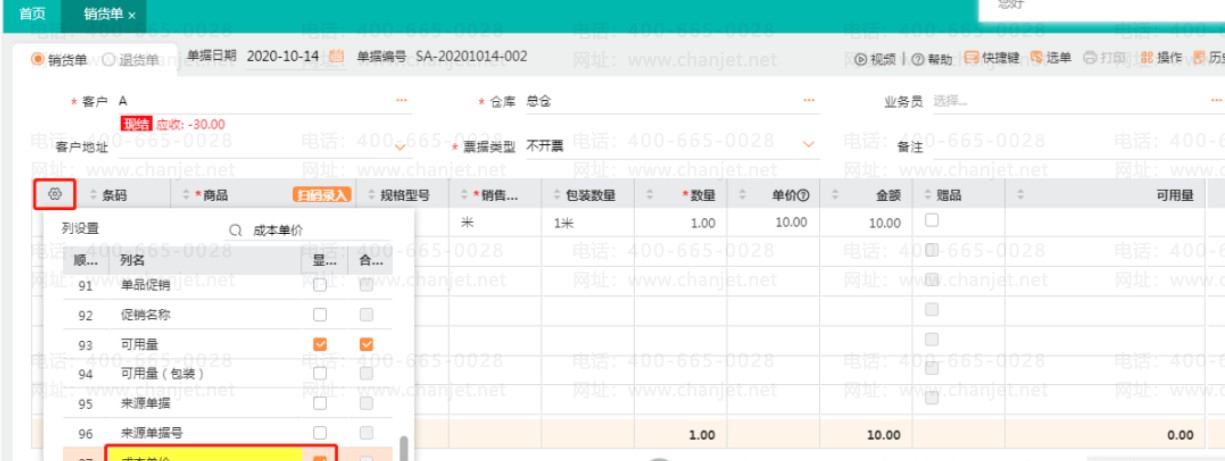Close the 销货单 tab

coord(132,15)
